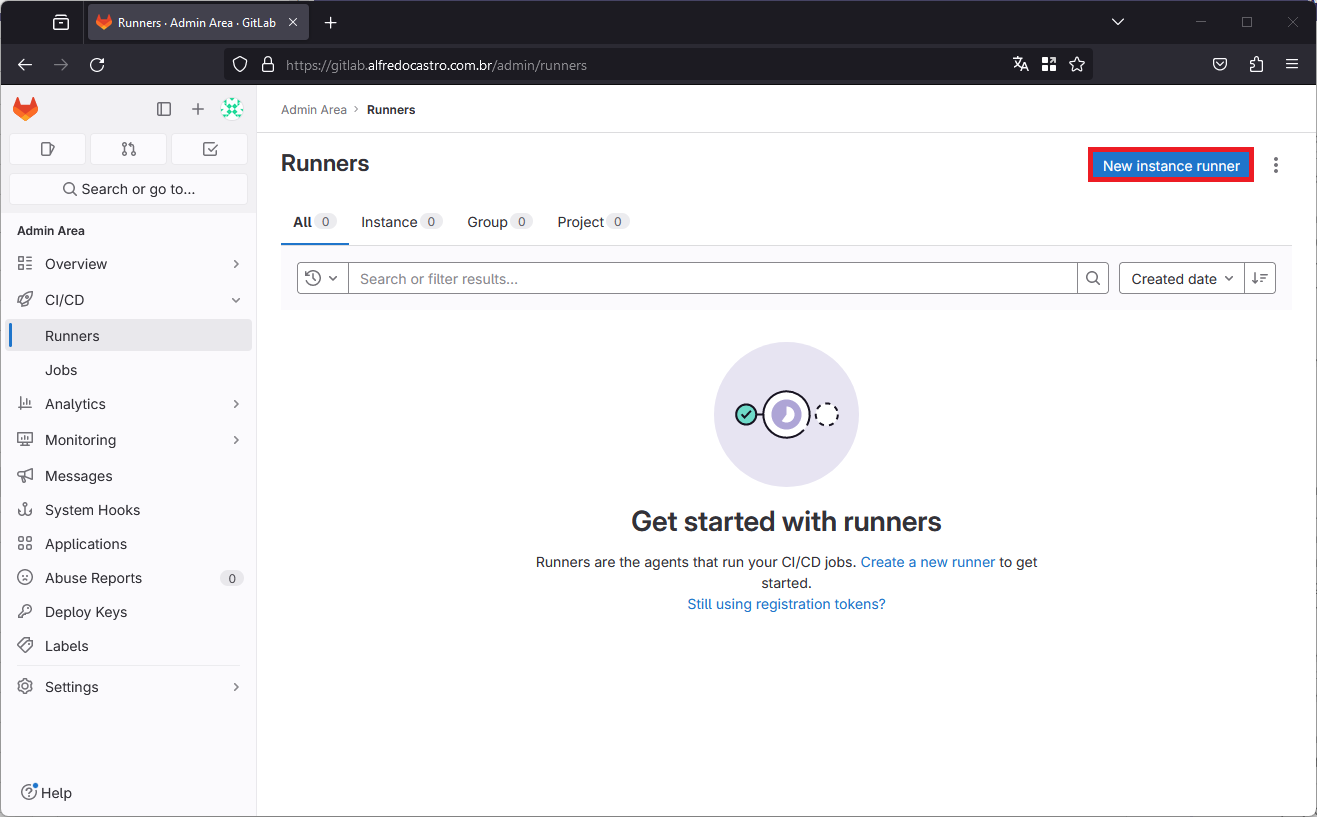Reload the page with the browser refresh button
Viewport: 1317px width, 817px height.
(97, 65)
